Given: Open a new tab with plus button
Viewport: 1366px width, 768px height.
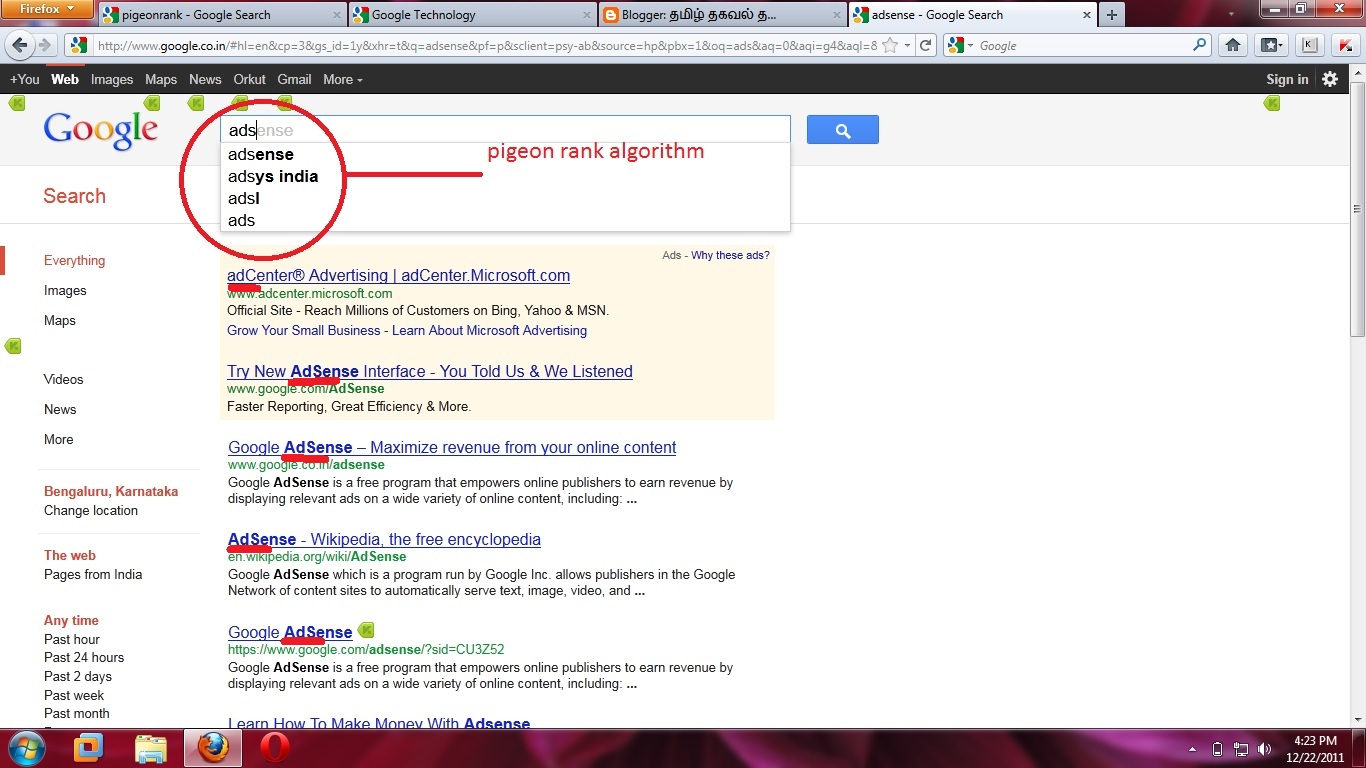Looking at the screenshot, I should tap(1111, 15).
